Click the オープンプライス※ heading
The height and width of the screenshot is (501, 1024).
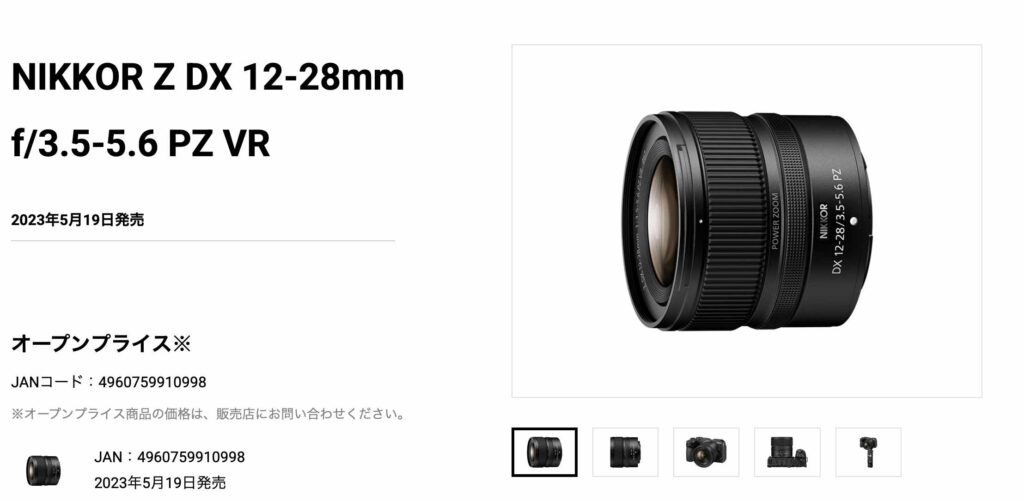pyautogui.click(x=101, y=344)
